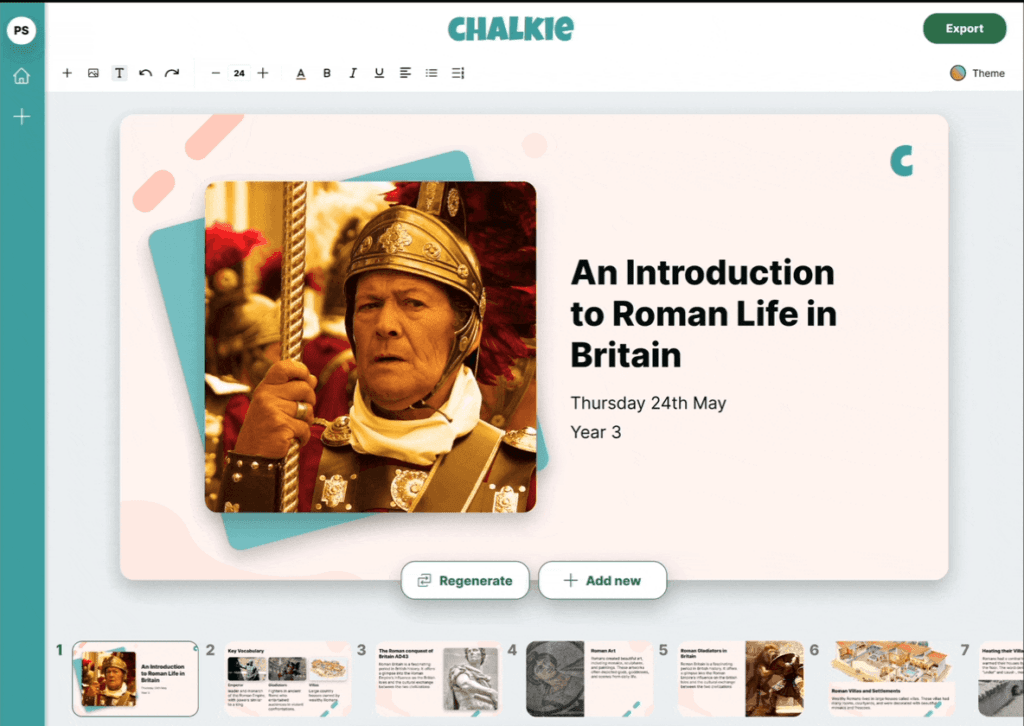Open slide 7 Heating their Villas thumbnail
This screenshot has height=726, width=1024.
(x=1001, y=679)
